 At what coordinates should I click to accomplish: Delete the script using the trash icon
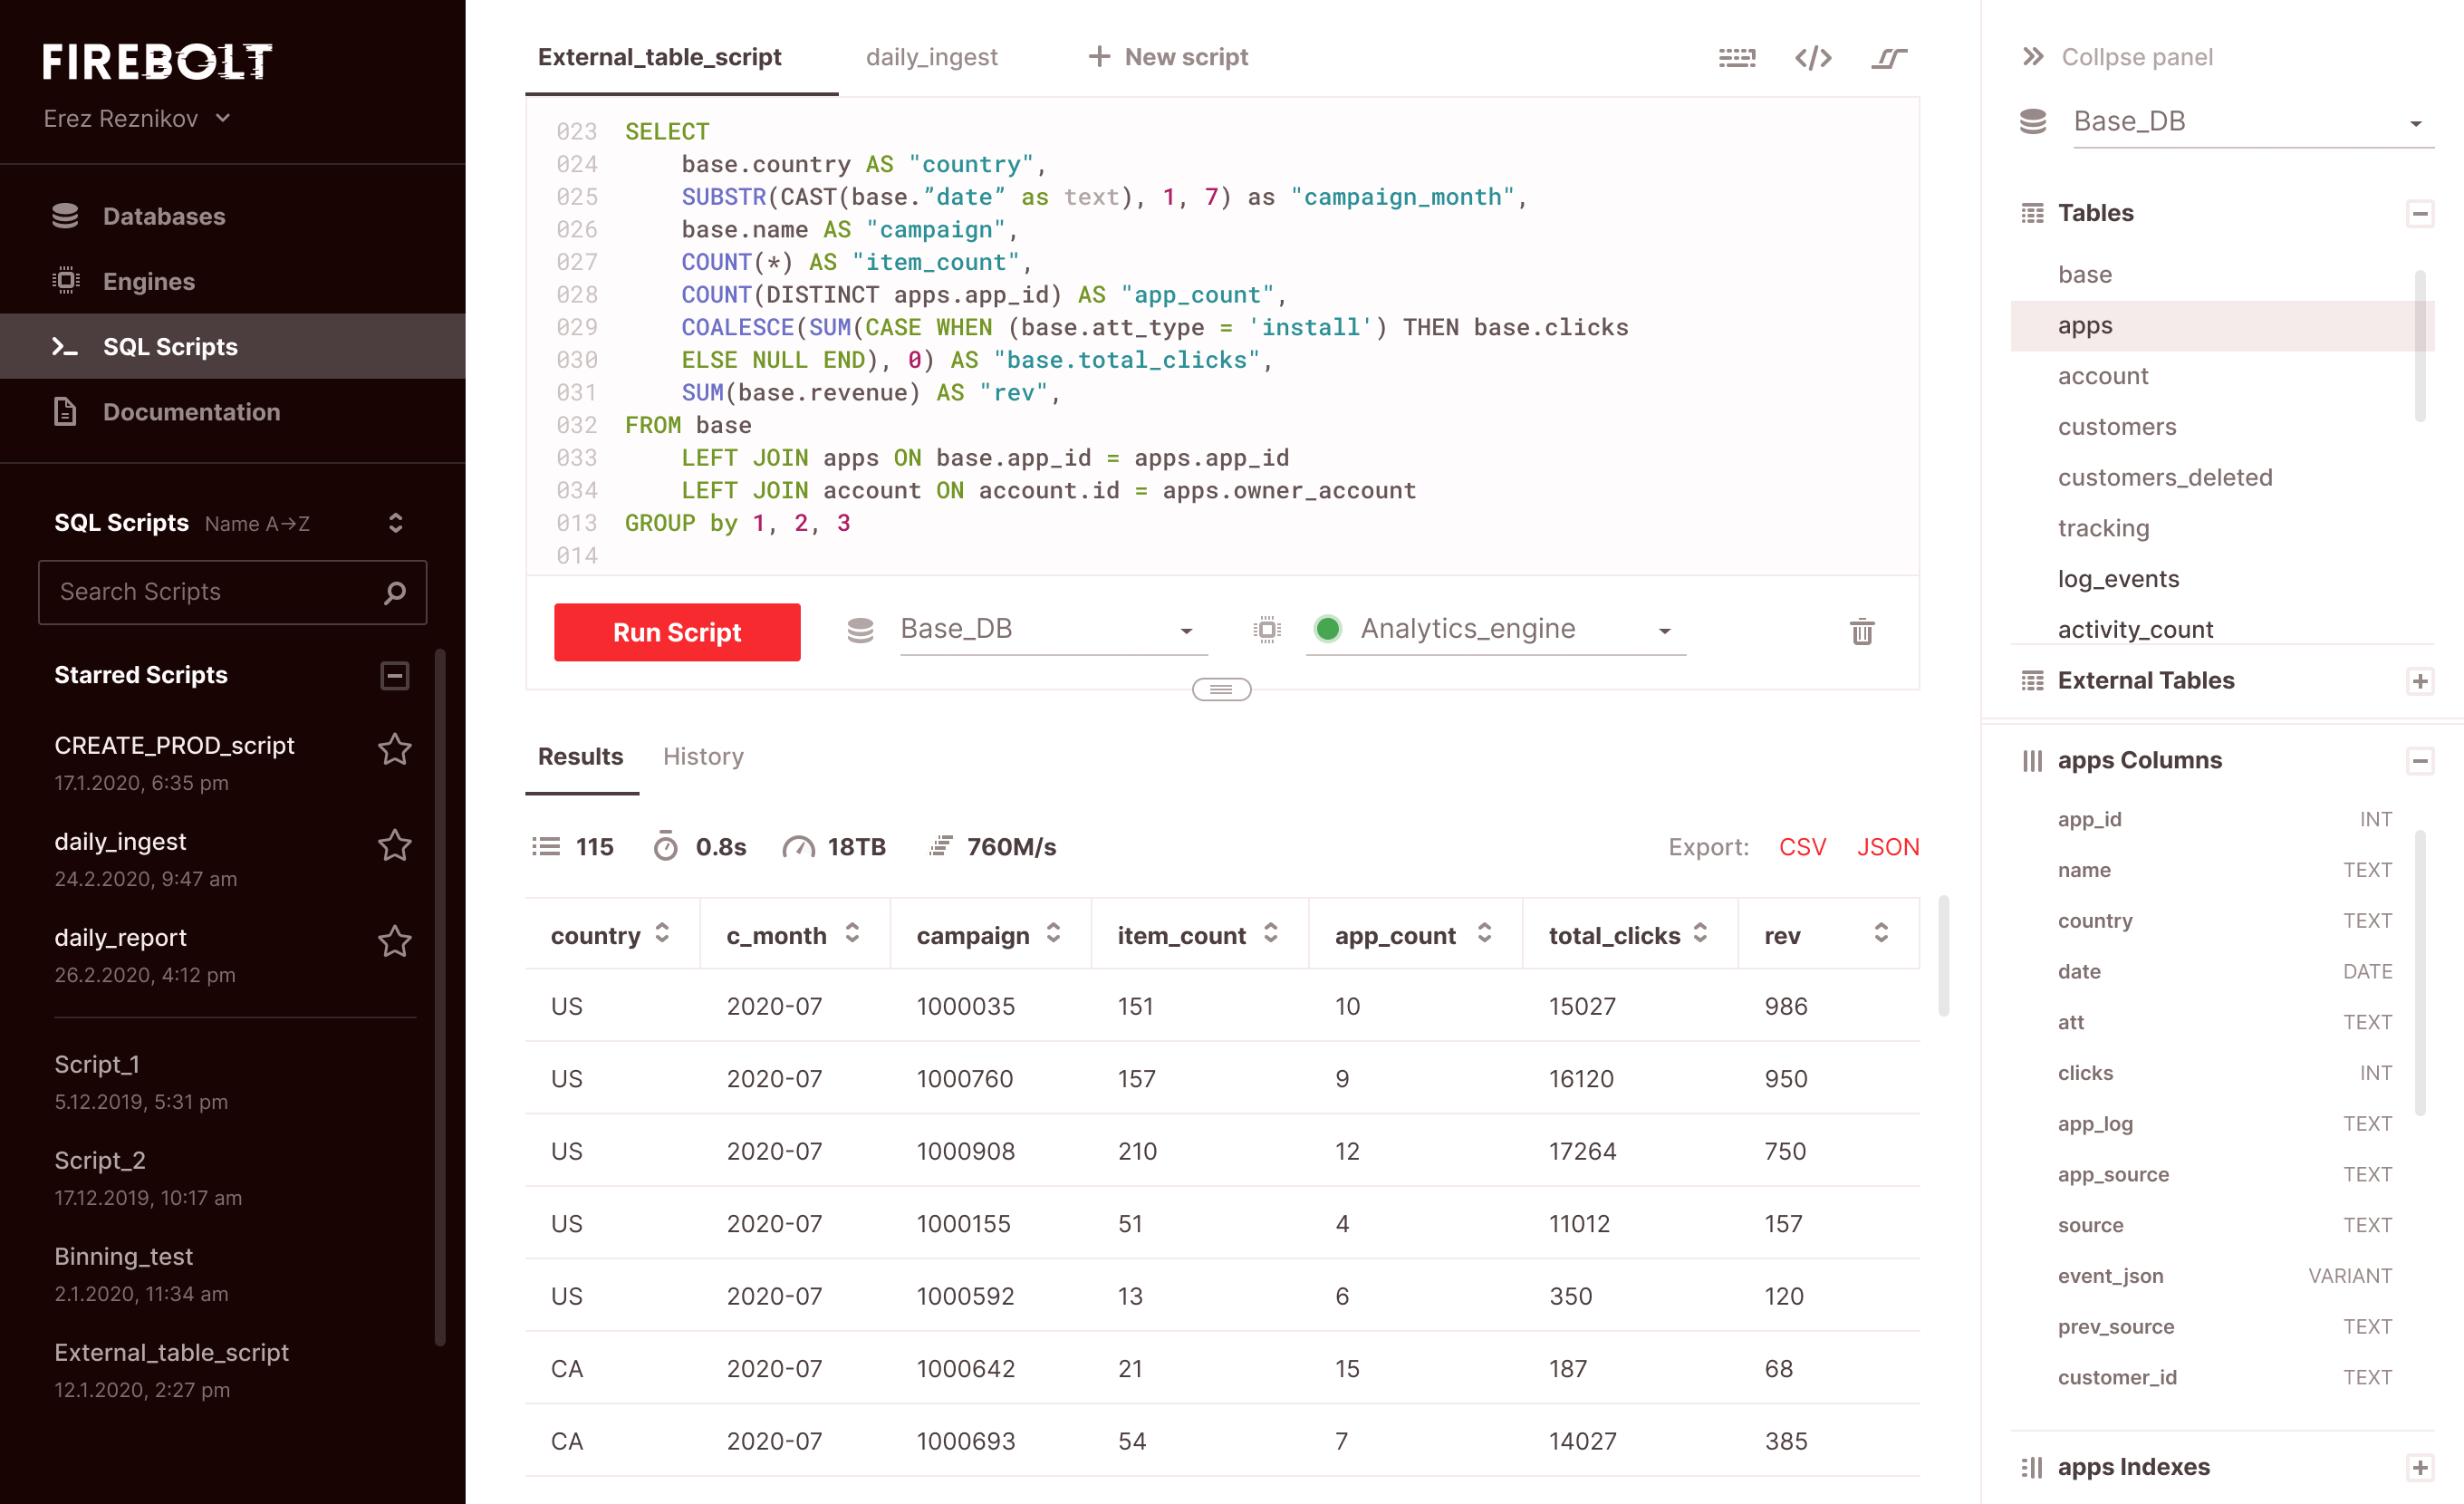1861,631
